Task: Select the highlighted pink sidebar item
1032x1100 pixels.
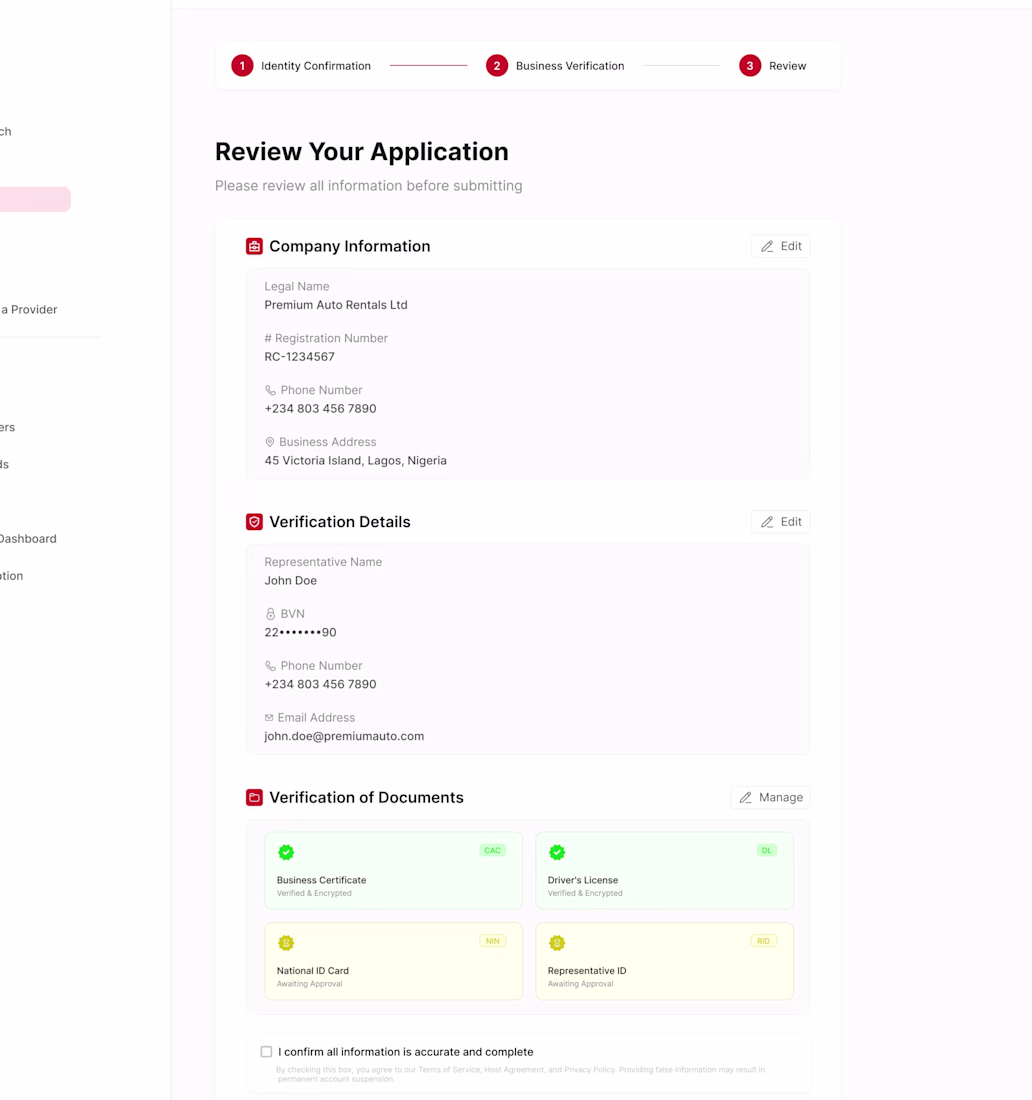Action: [35, 199]
